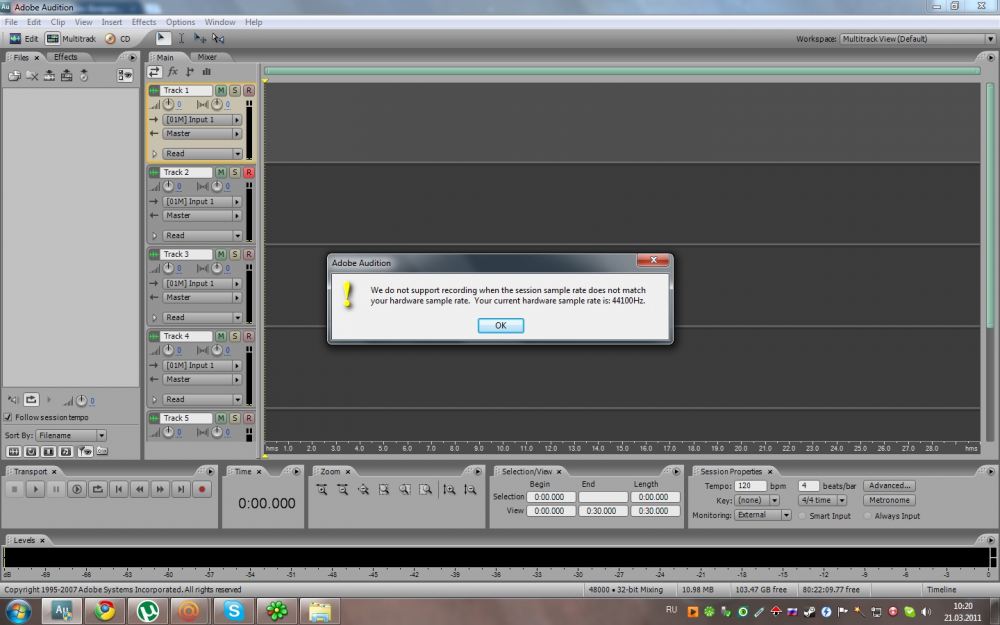Select the Move/Copy Clip tool
Viewport: 1000px width, 625px height.
pos(200,38)
